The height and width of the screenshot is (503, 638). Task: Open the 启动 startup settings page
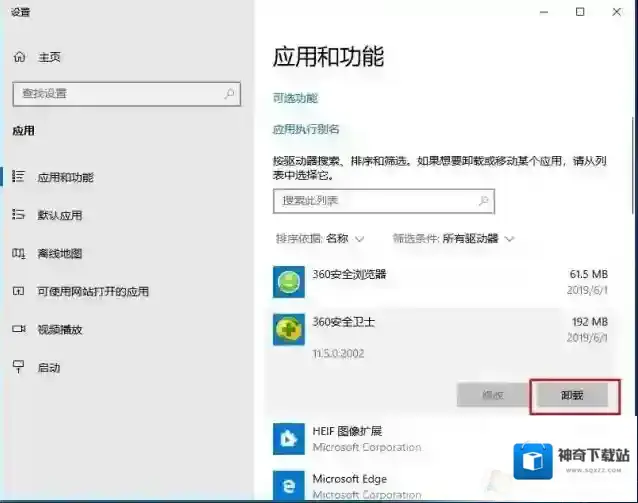click(48, 367)
